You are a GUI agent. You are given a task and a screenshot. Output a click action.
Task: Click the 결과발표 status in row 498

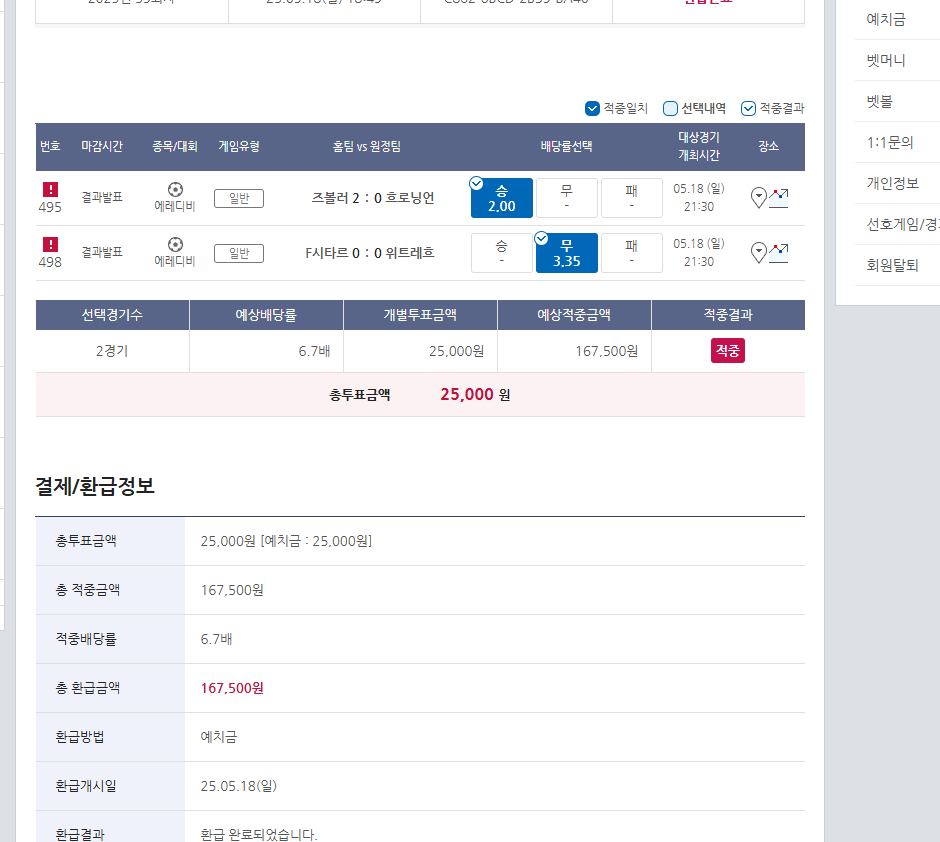pos(102,252)
